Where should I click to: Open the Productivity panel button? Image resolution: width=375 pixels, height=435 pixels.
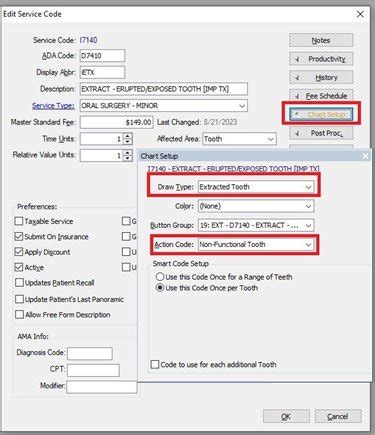coord(321,59)
